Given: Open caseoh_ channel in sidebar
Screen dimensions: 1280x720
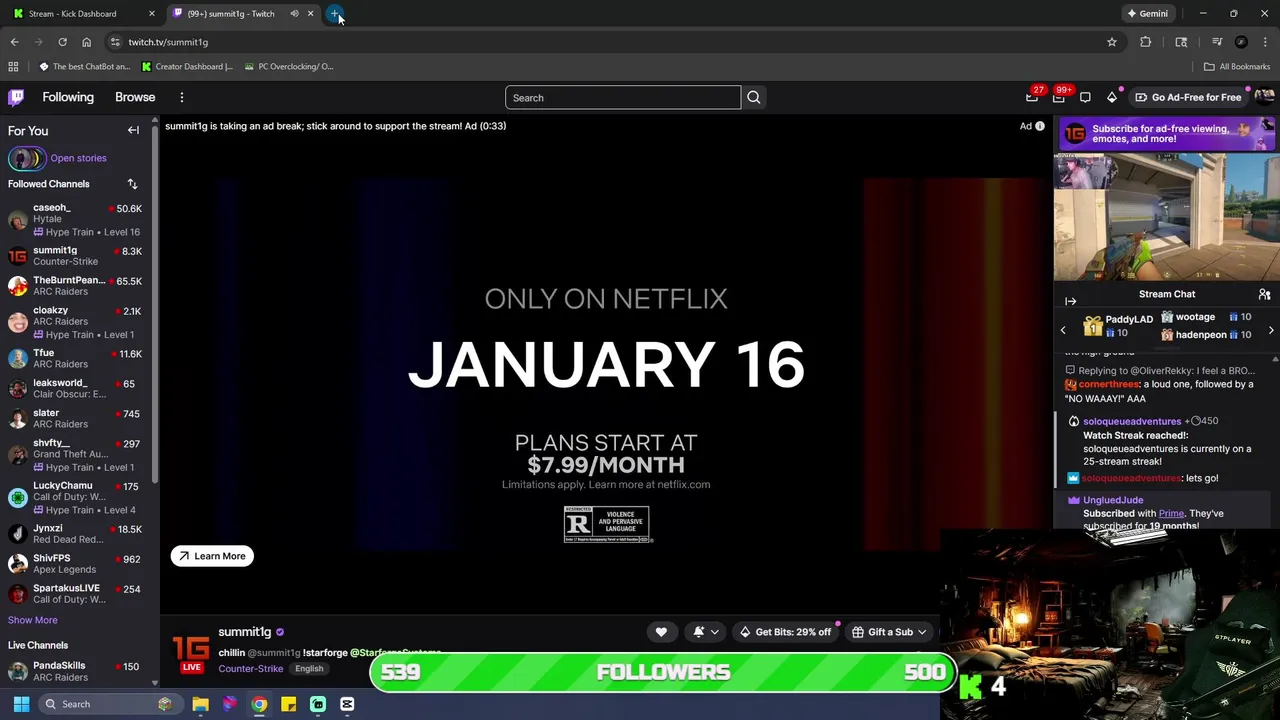Looking at the screenshot, I should pos(78,220).
